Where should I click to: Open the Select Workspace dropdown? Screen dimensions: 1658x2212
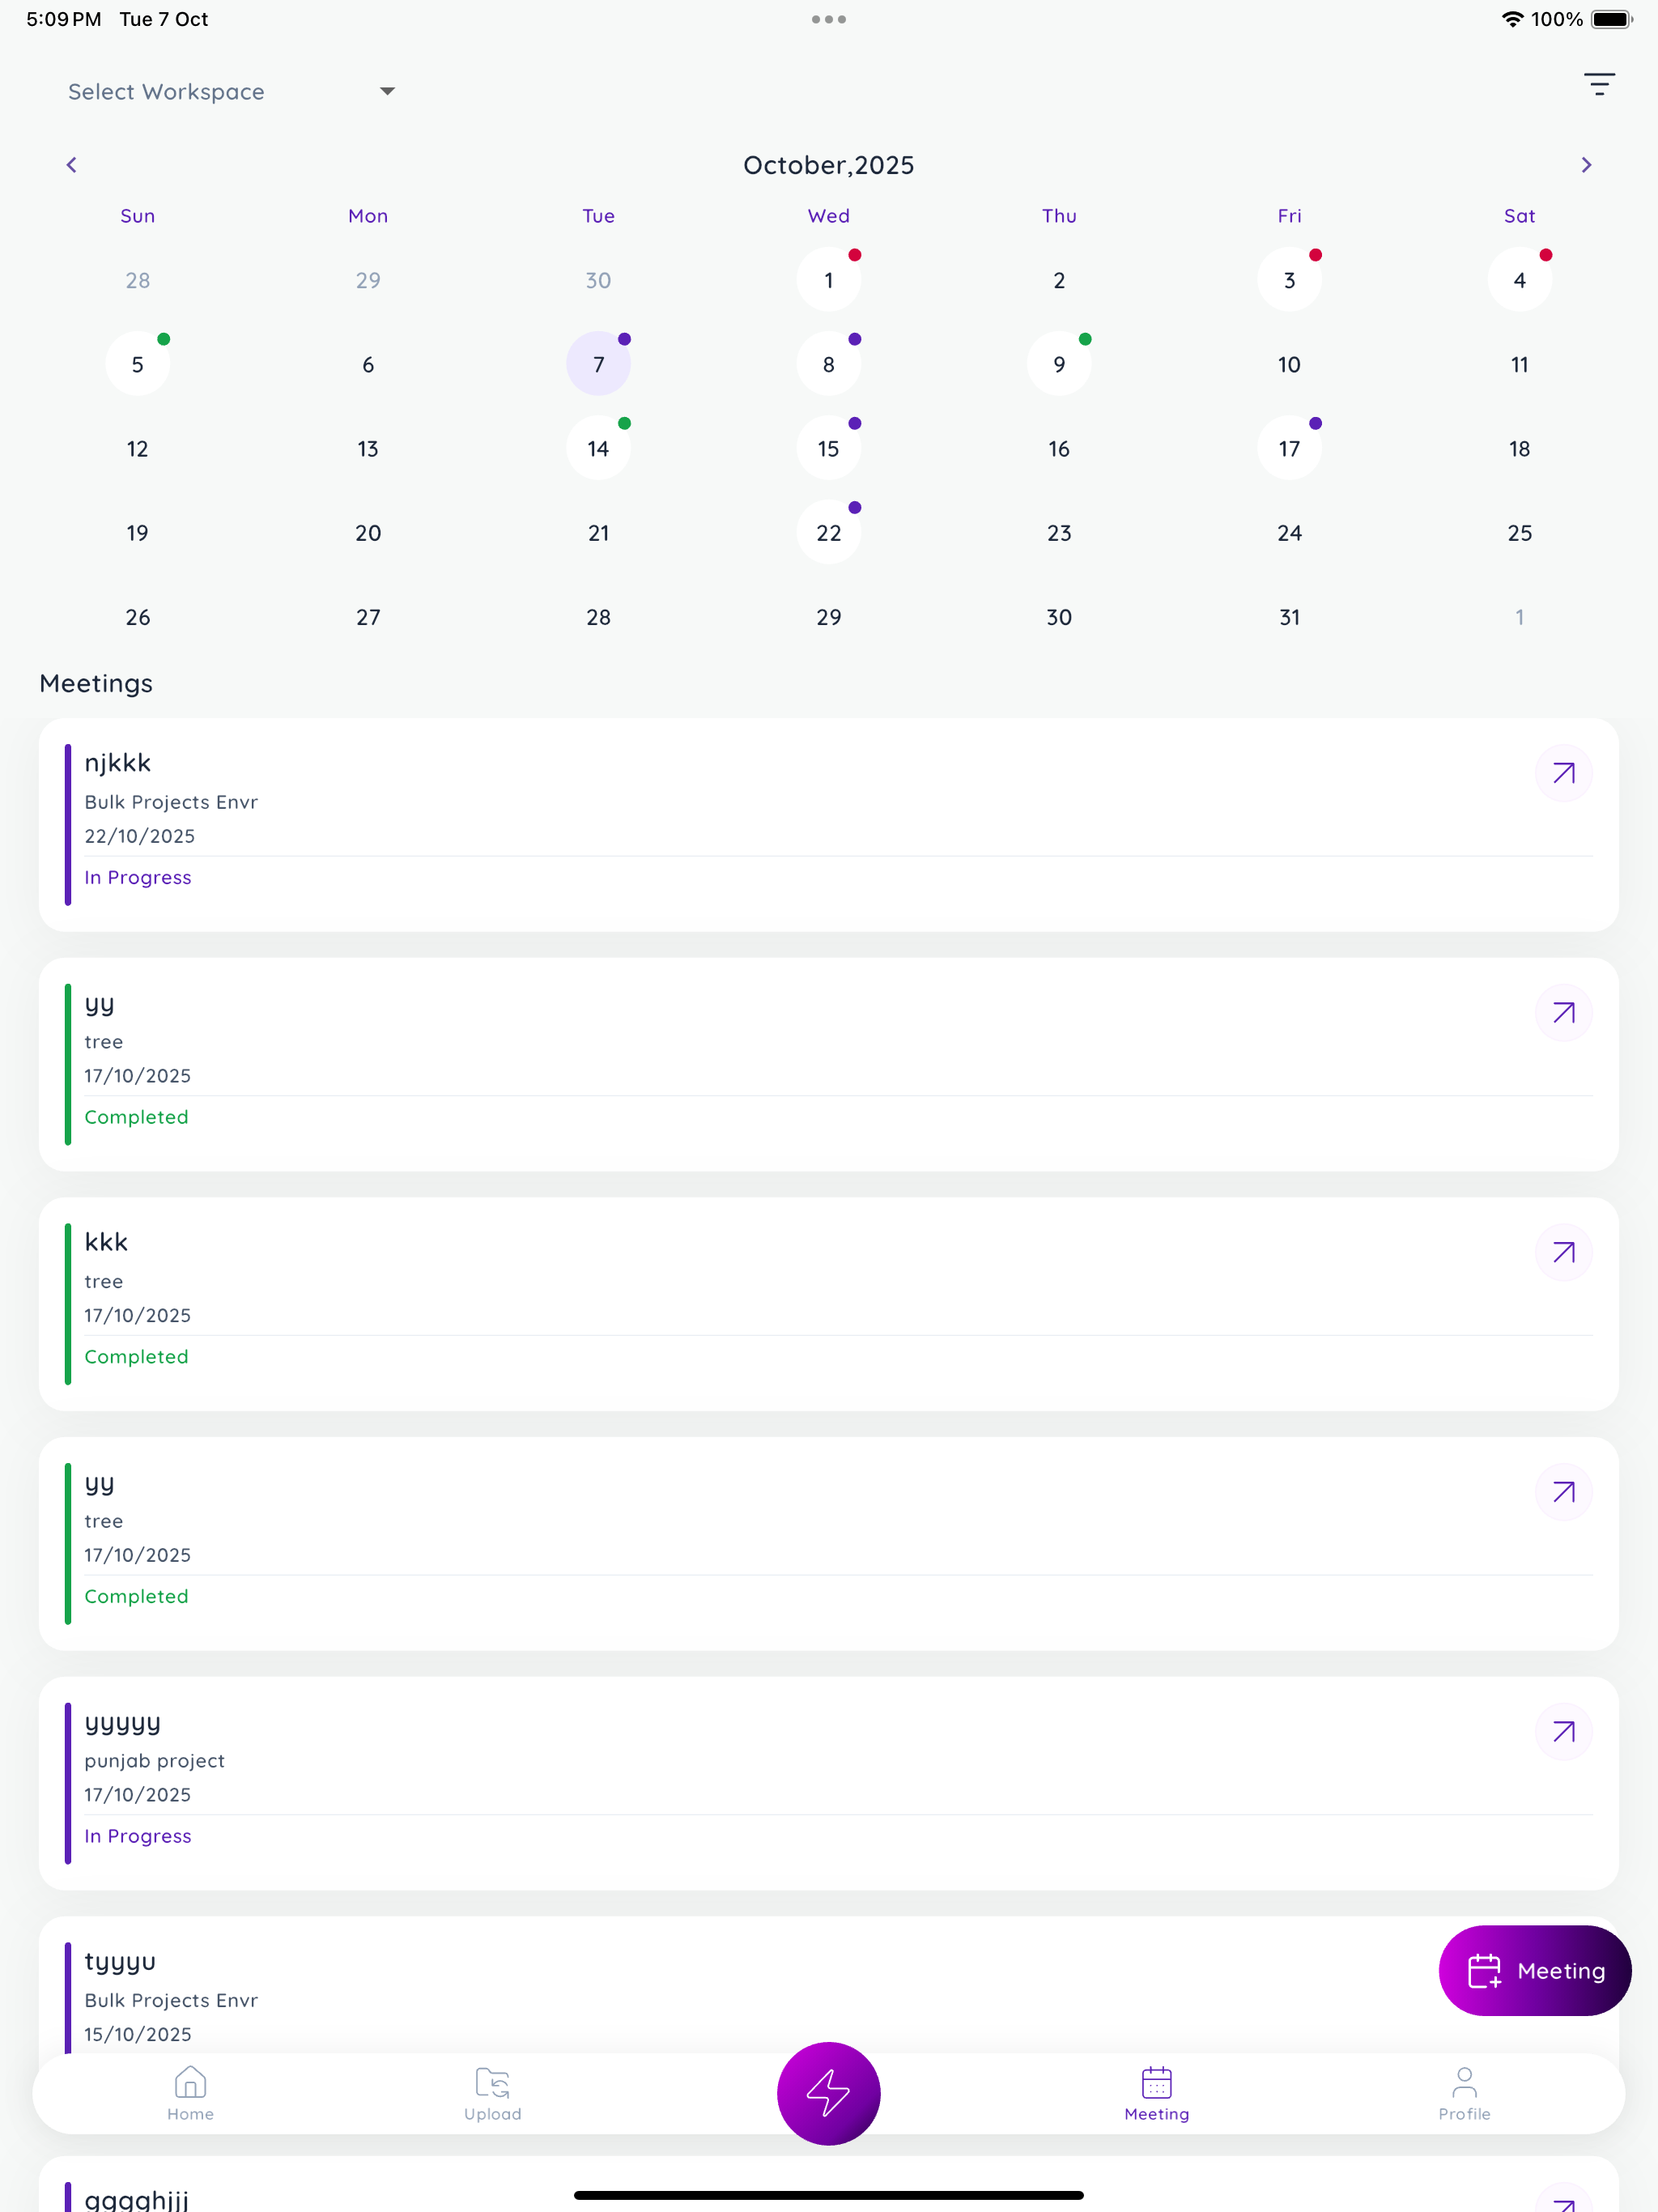coord(230,91)
